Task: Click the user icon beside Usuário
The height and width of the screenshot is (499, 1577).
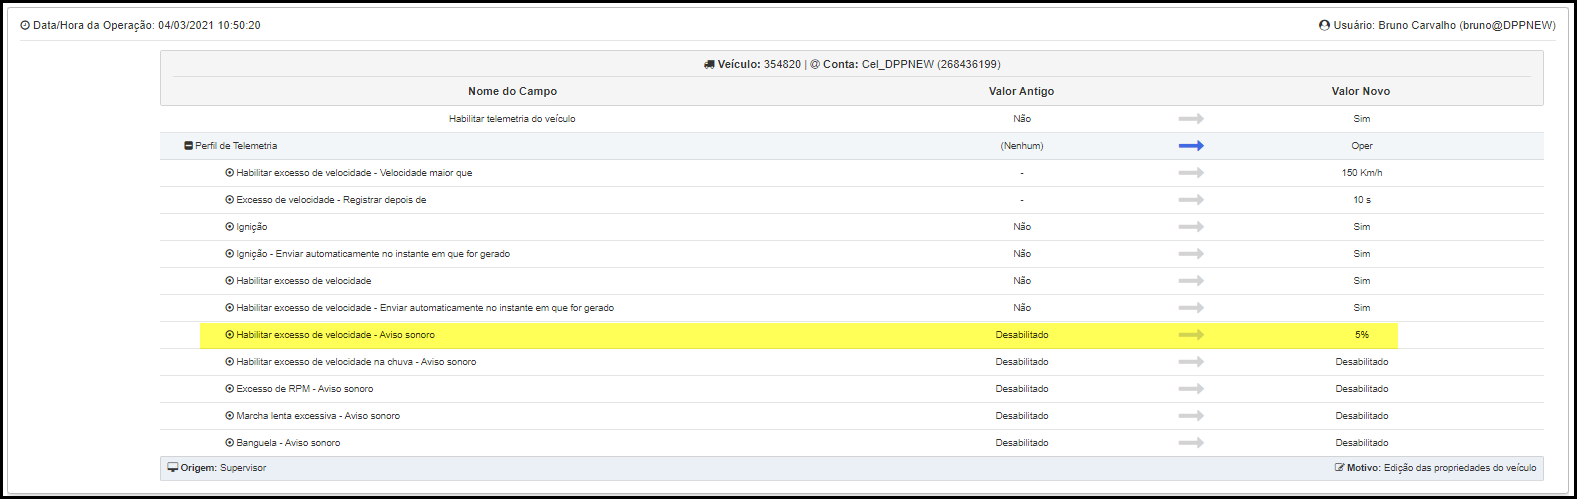Action: point(1324,25)
